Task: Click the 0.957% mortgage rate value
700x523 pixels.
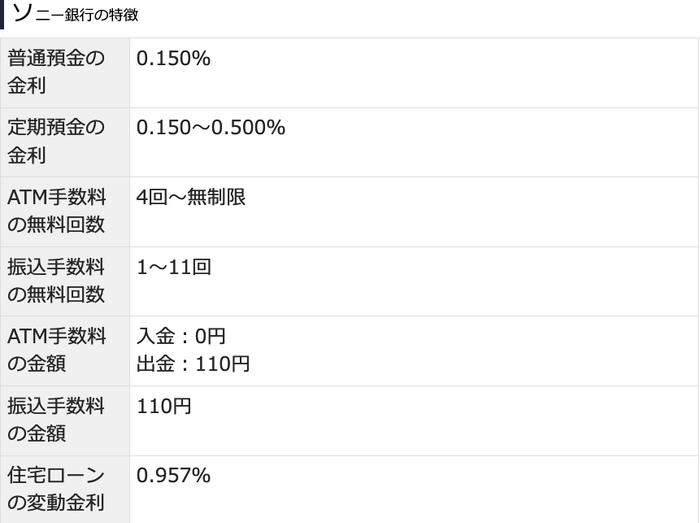Action: pyautogui.click(x=173, y=476)
